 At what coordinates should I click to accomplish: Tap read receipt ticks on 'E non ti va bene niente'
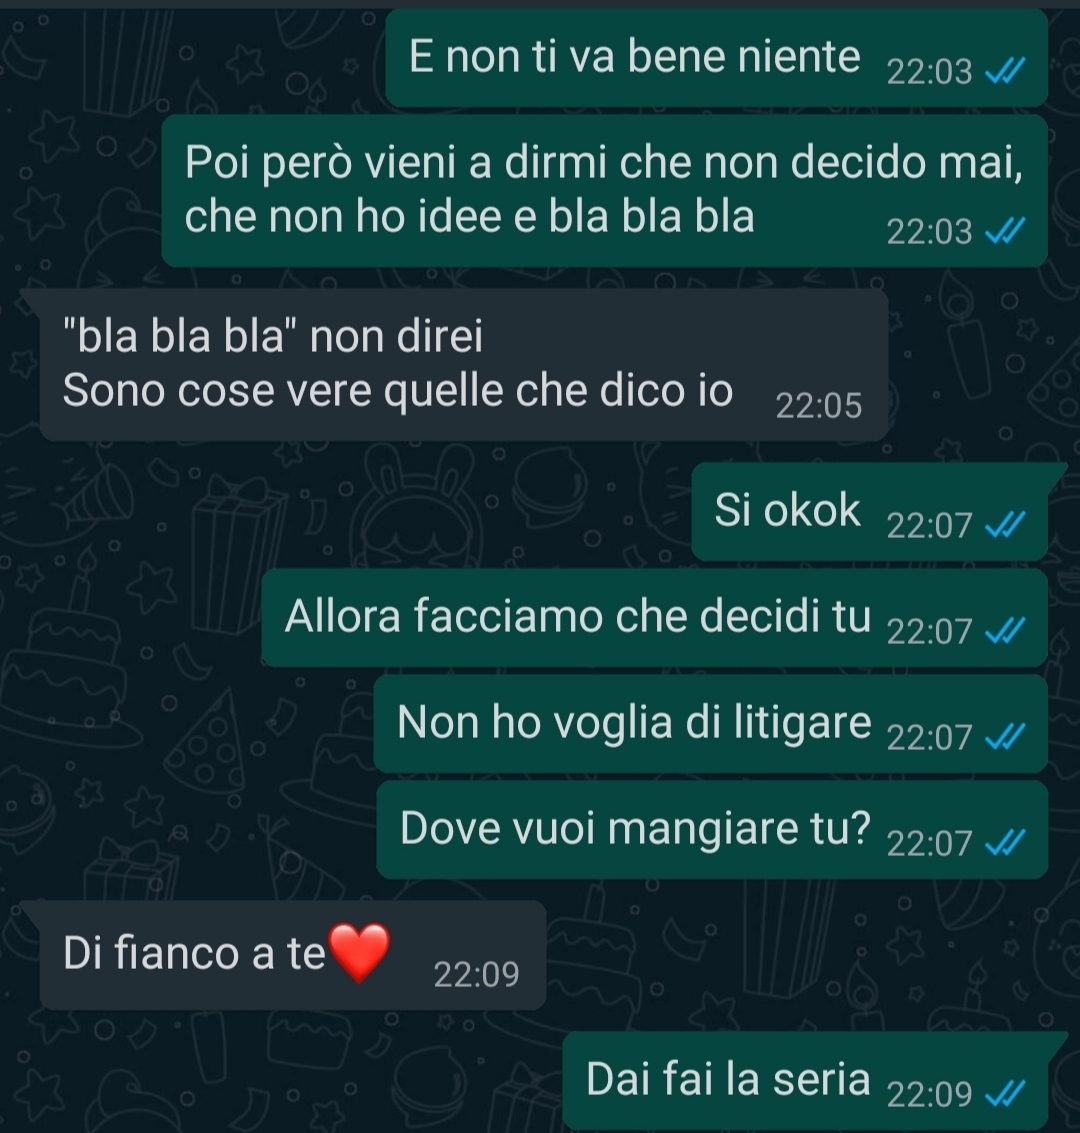coord(1006,71)
